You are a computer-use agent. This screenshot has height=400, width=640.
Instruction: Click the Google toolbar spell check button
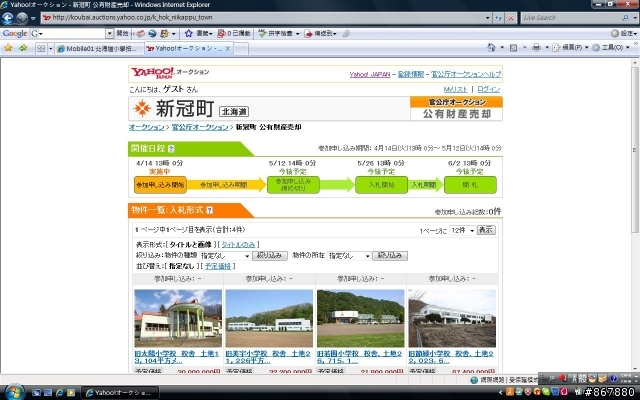(x=279, y=33)
